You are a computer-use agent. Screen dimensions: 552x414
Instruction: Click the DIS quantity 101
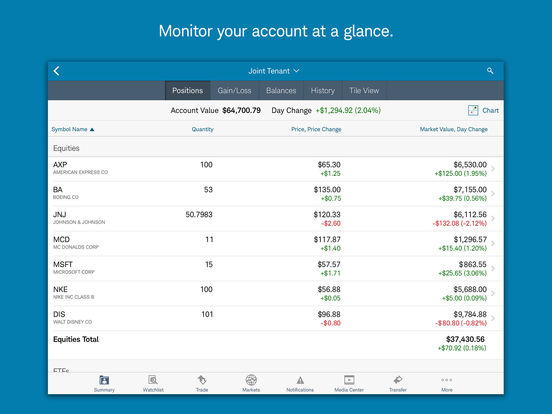[x=207, y=314]
